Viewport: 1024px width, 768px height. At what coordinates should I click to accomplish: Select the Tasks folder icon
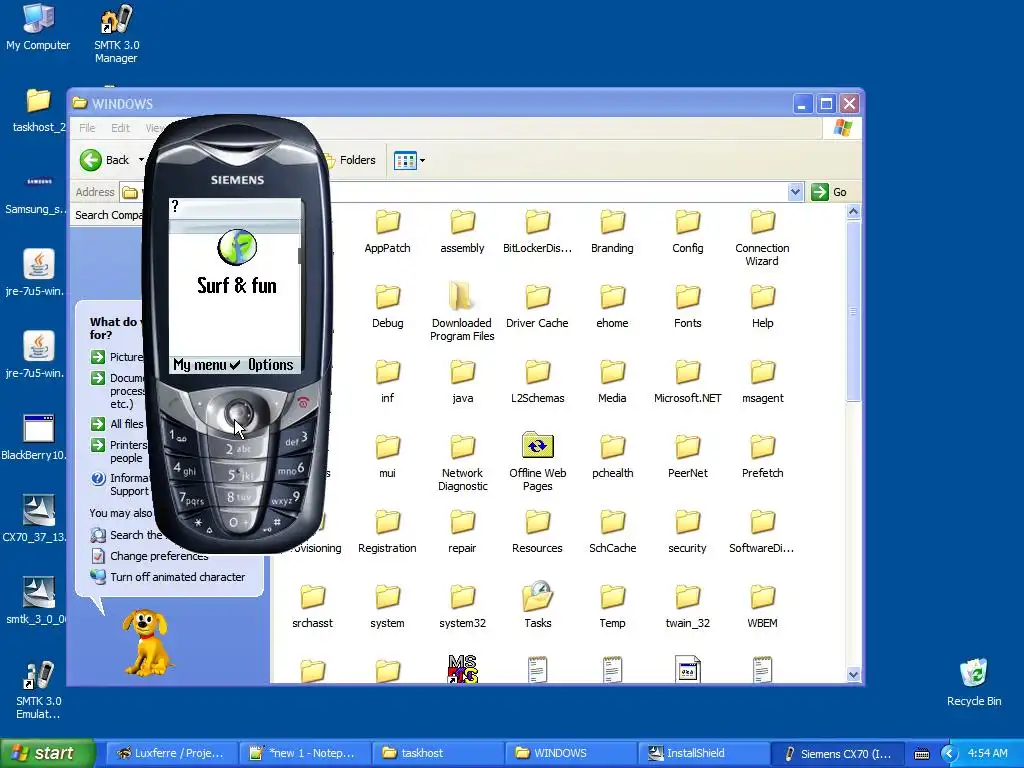click(537, 596)
